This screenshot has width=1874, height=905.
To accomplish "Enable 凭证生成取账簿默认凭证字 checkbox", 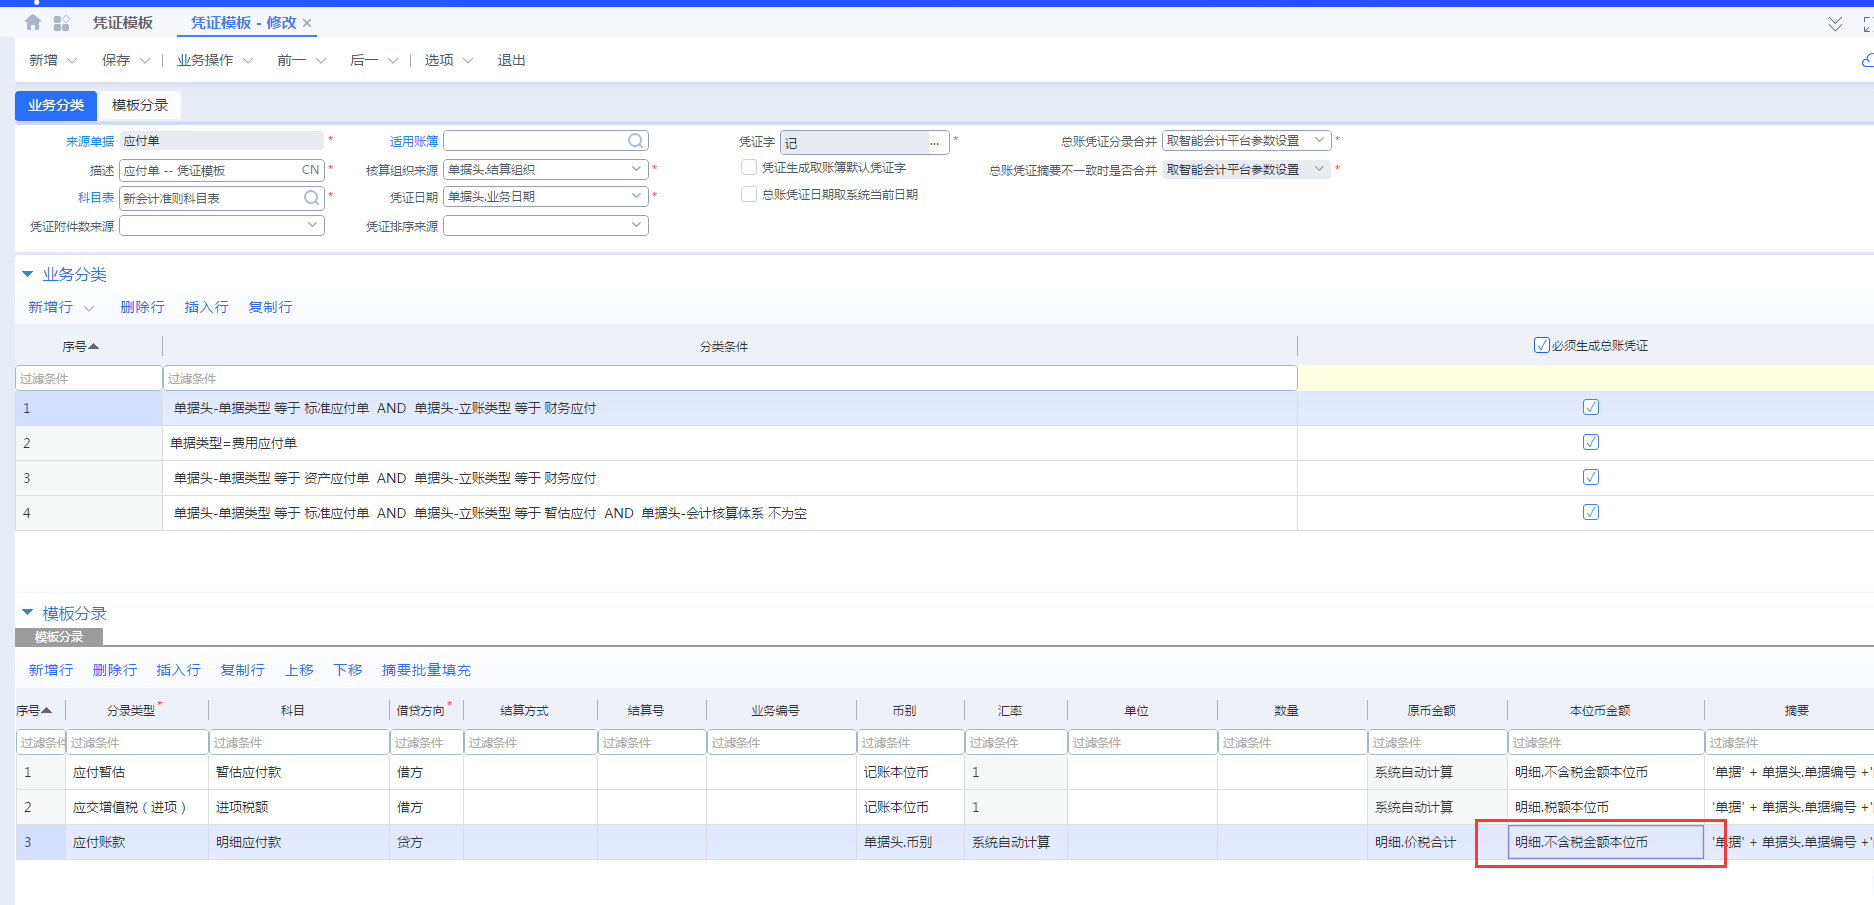I will [749, 167].
